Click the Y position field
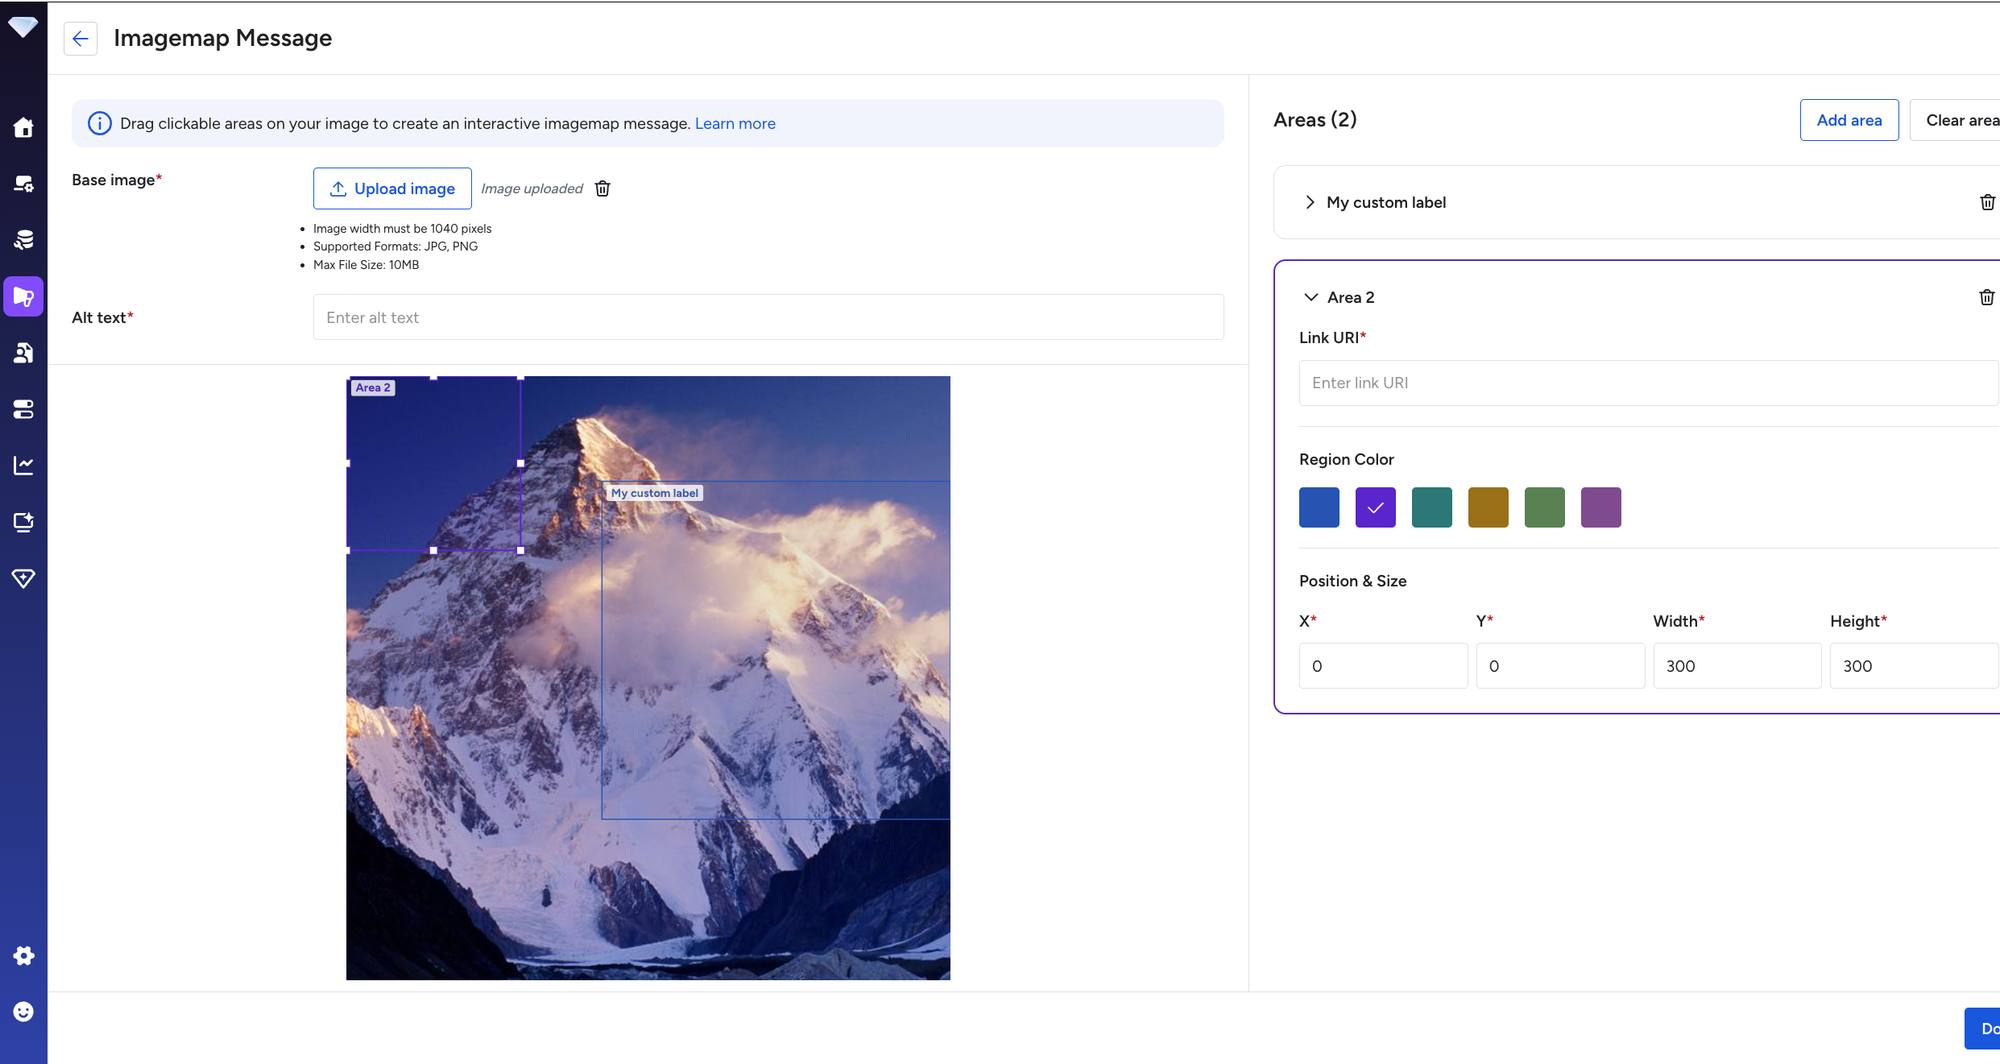Screen dimensions: 2000x1064 1560,666
